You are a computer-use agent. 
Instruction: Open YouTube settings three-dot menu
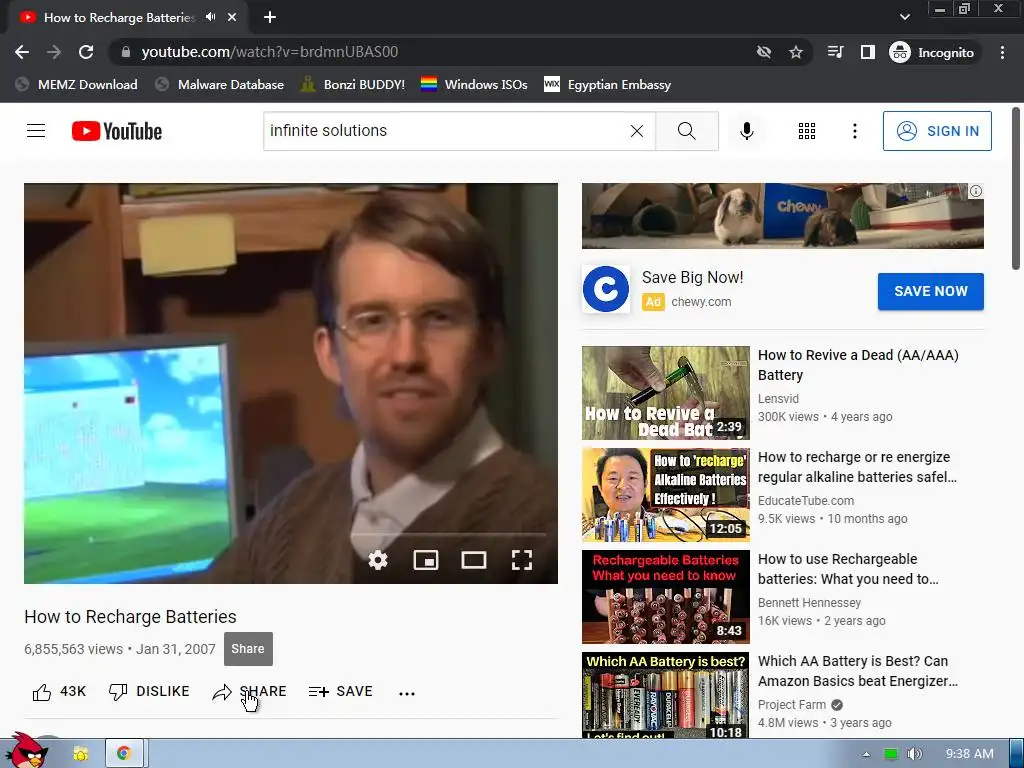854,131
